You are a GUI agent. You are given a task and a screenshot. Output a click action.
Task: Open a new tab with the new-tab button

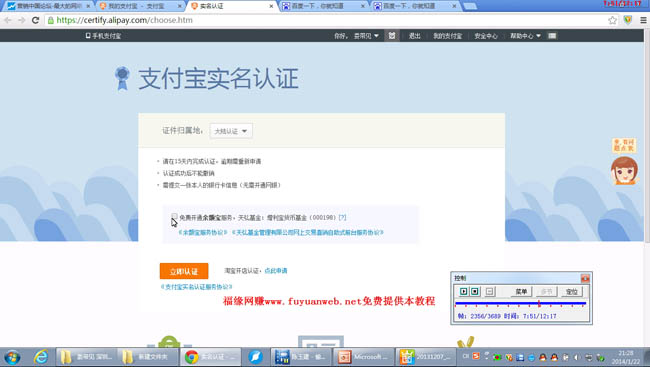(469, 6)
